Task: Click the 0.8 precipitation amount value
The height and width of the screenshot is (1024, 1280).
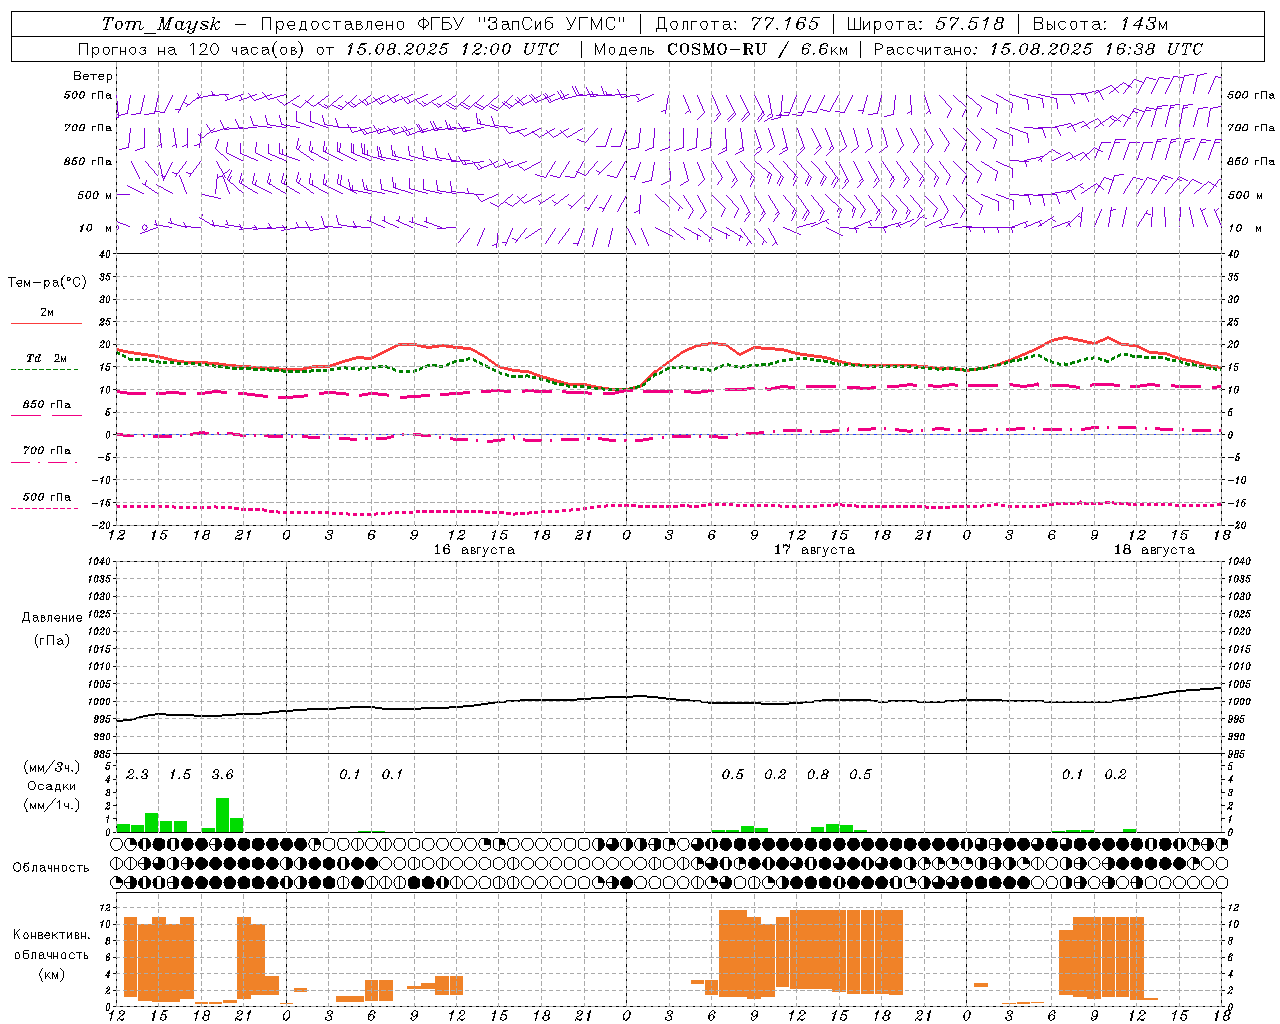Action: coord(818,775)
